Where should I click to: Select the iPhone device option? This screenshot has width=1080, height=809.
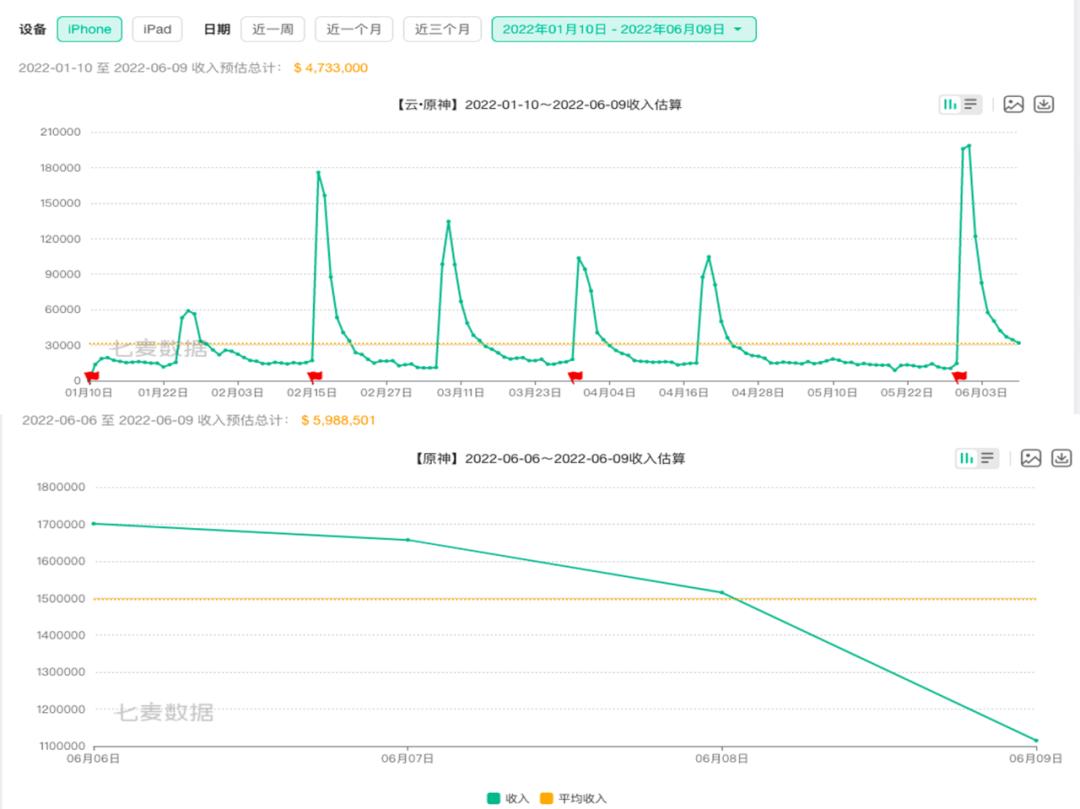click(90, 29)
